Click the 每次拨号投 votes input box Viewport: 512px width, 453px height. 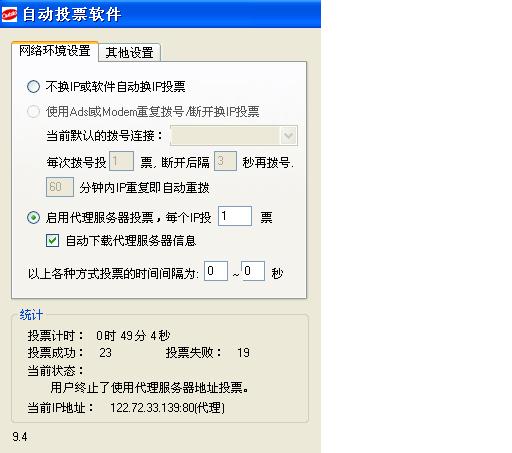pyautogui.click(x=121, y=161)
